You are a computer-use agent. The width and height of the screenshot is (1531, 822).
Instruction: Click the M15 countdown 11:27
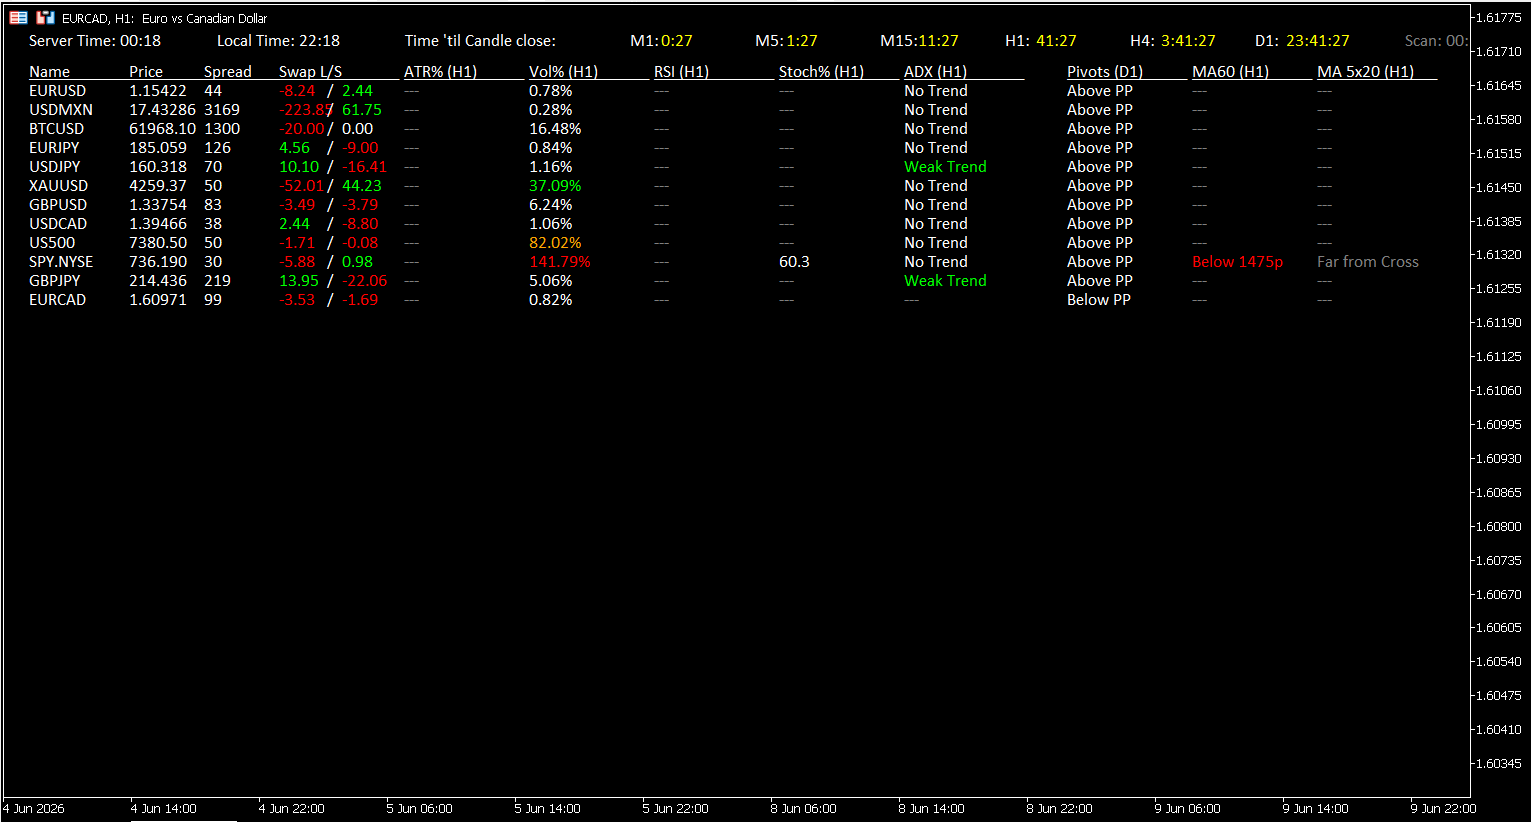(x=936, y=40)
